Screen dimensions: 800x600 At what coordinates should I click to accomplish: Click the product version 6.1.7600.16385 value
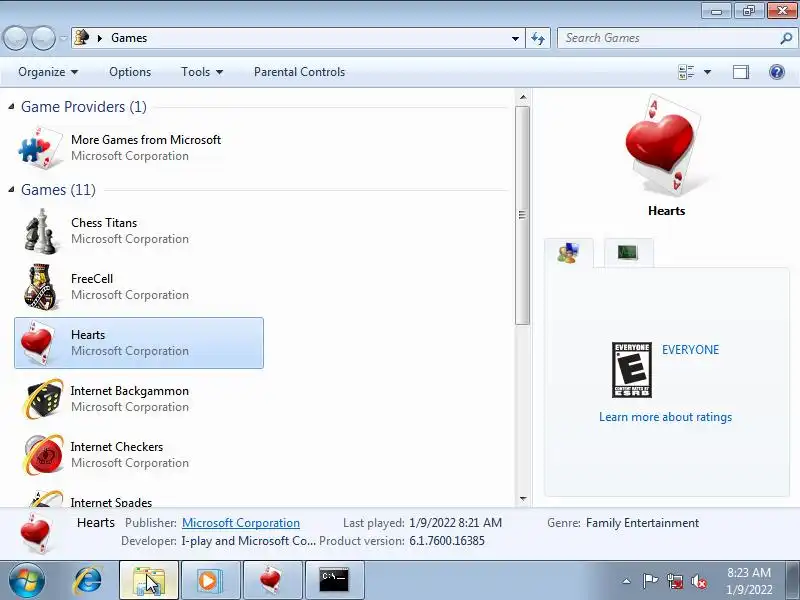click(447, 541)
